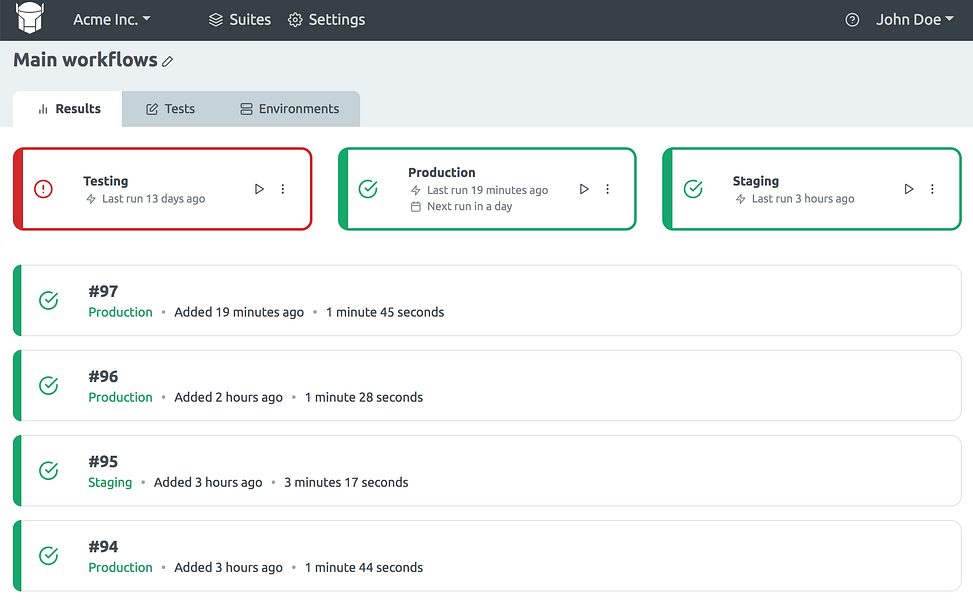The width and height of the screenshot is (973, 600).
Task: Click the Added 19 minutes ago text
Action: [239, 312]
